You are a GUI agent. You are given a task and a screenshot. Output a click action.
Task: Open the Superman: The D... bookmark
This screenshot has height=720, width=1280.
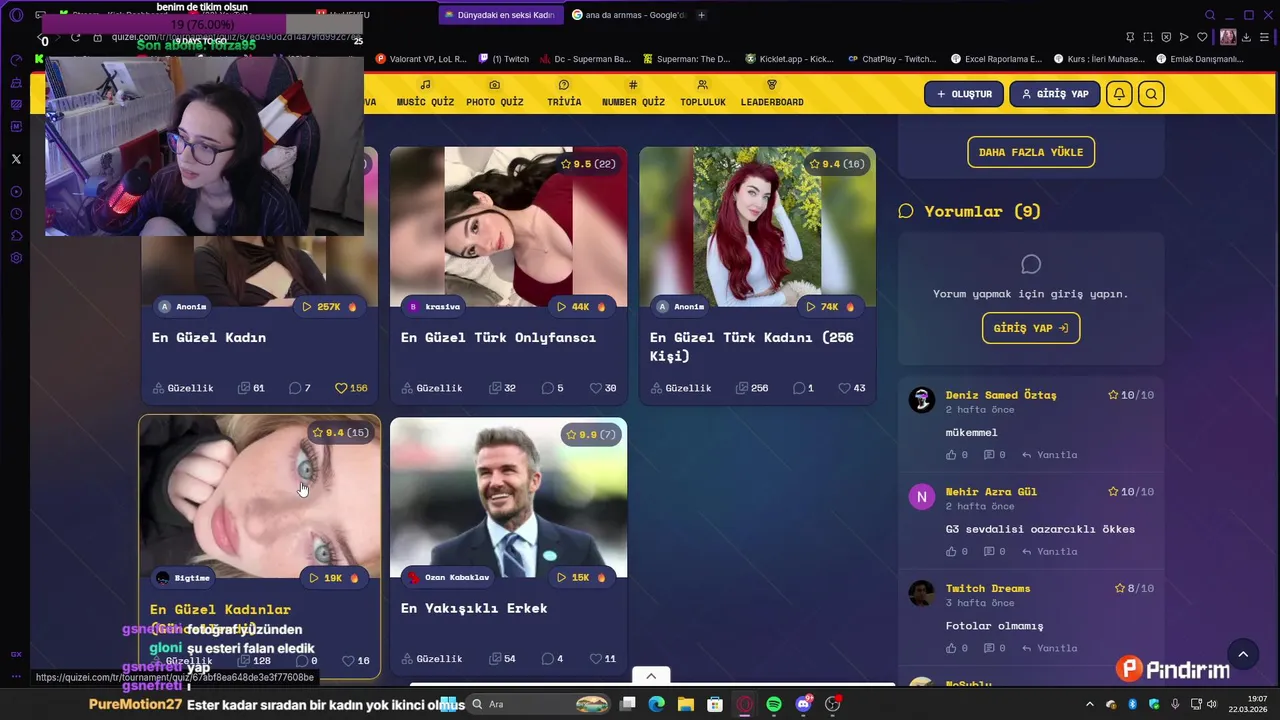tap(687, 59)
